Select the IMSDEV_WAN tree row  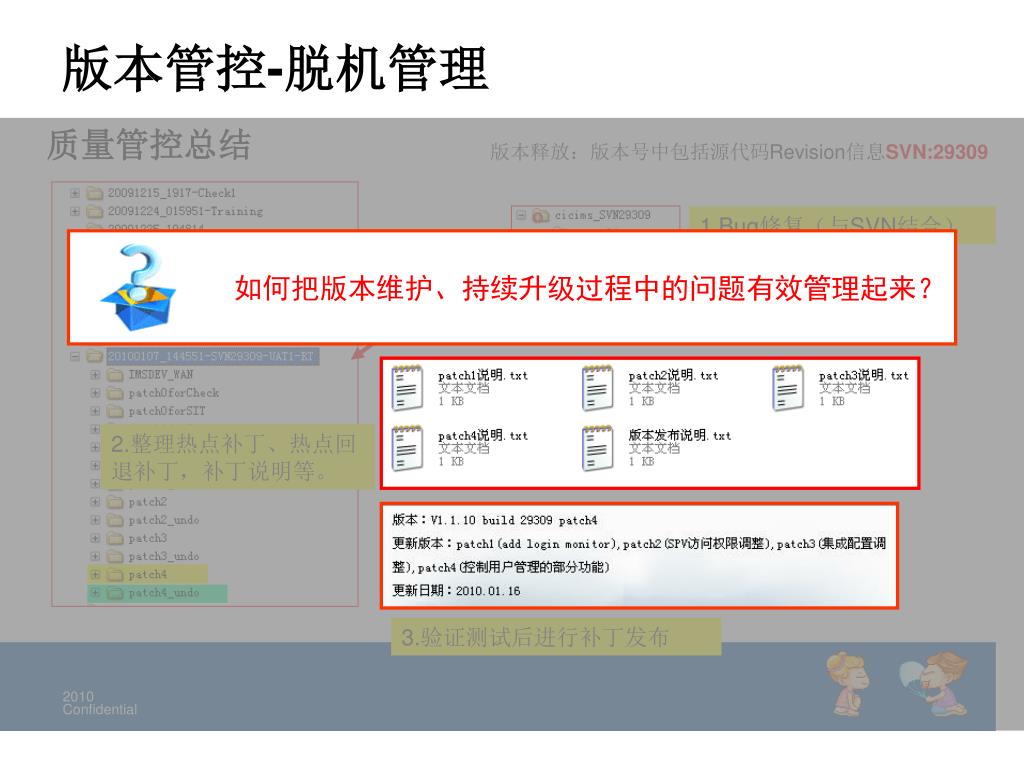[x=161, y=374]
